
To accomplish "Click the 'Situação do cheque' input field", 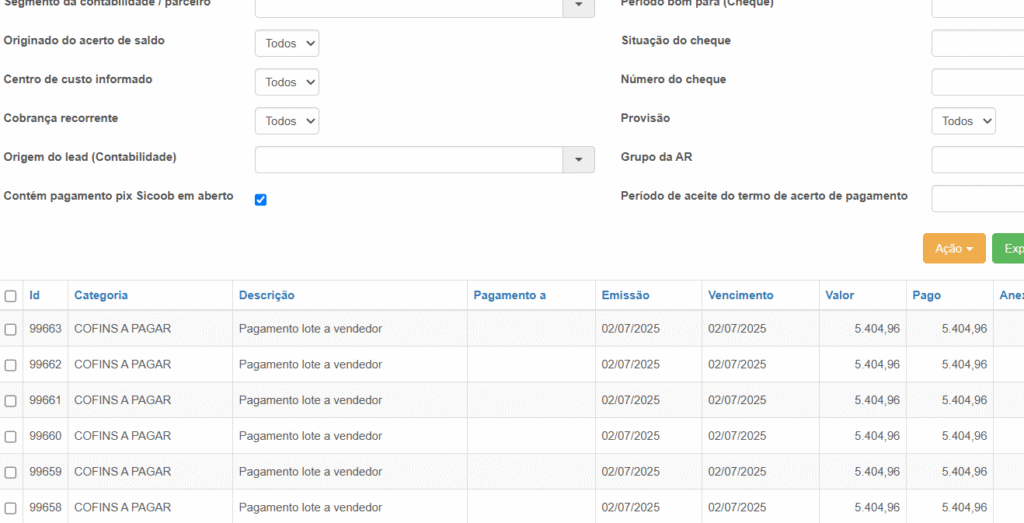I will point(978,43).
